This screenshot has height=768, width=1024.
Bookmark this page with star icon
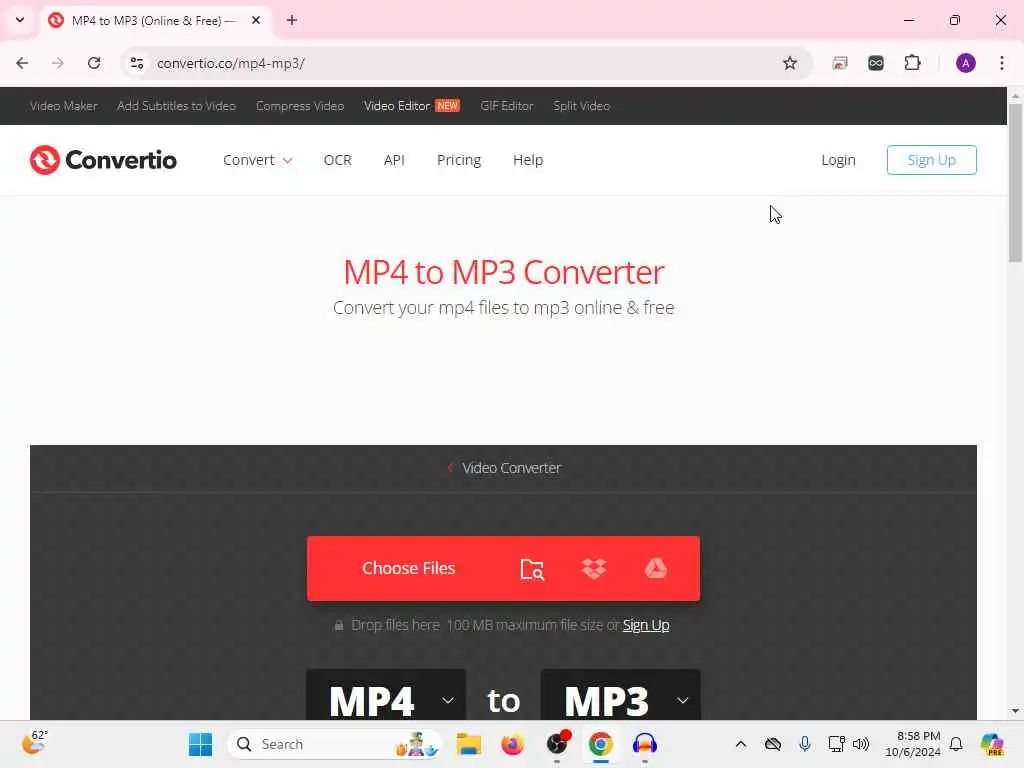[790, 63]
